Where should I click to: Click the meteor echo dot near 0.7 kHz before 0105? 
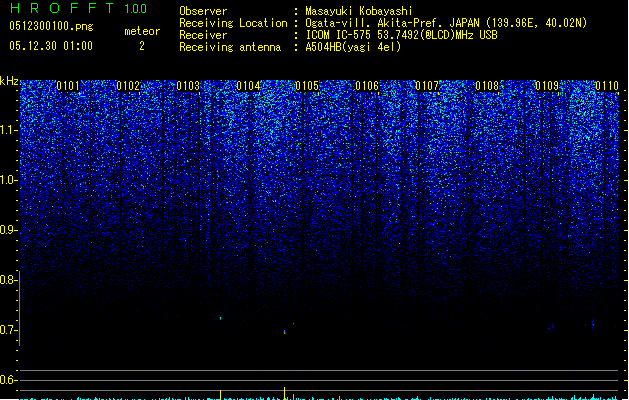(284, 332)
